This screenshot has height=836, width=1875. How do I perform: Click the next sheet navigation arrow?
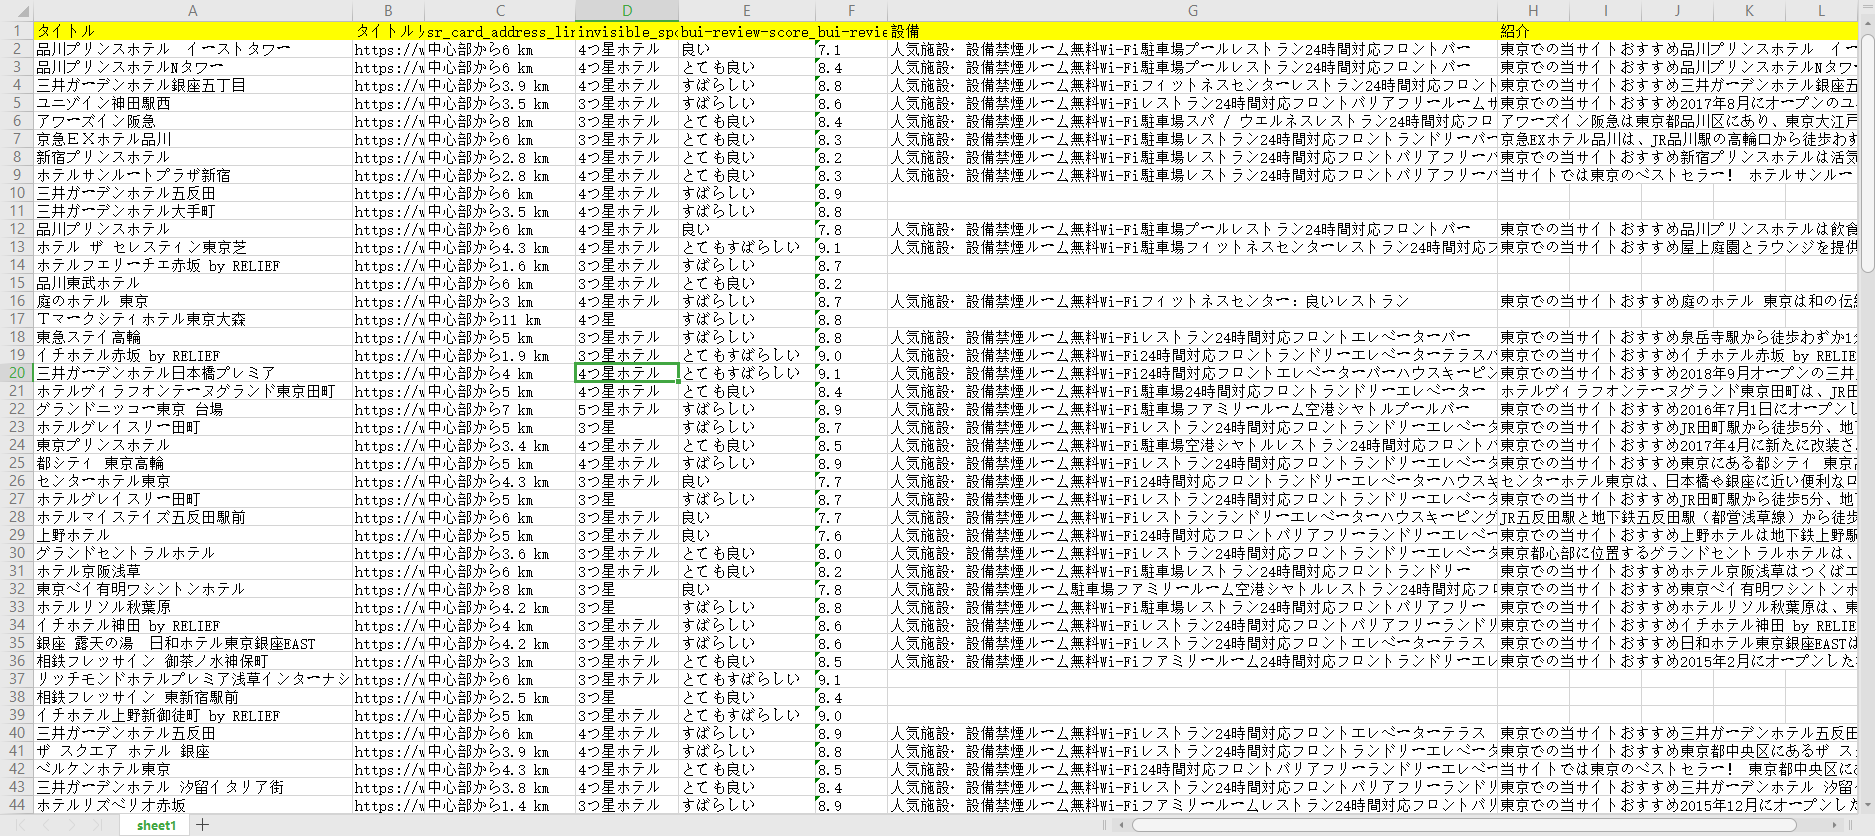(x=73, y=825)
